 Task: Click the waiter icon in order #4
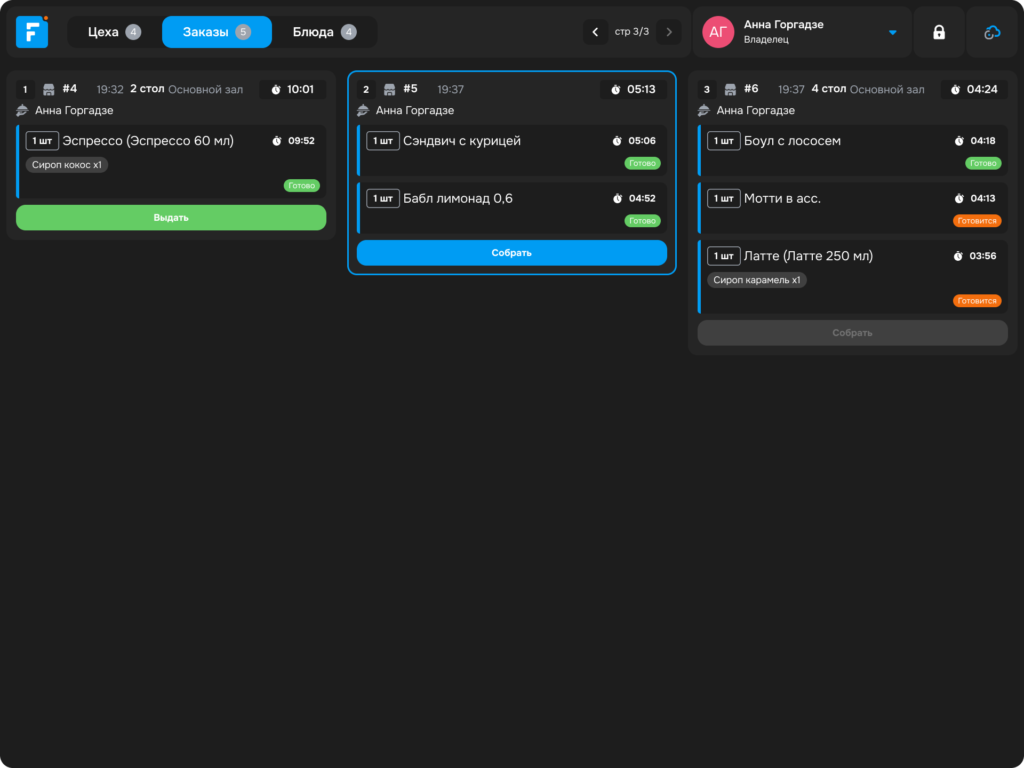pos(23,110)
